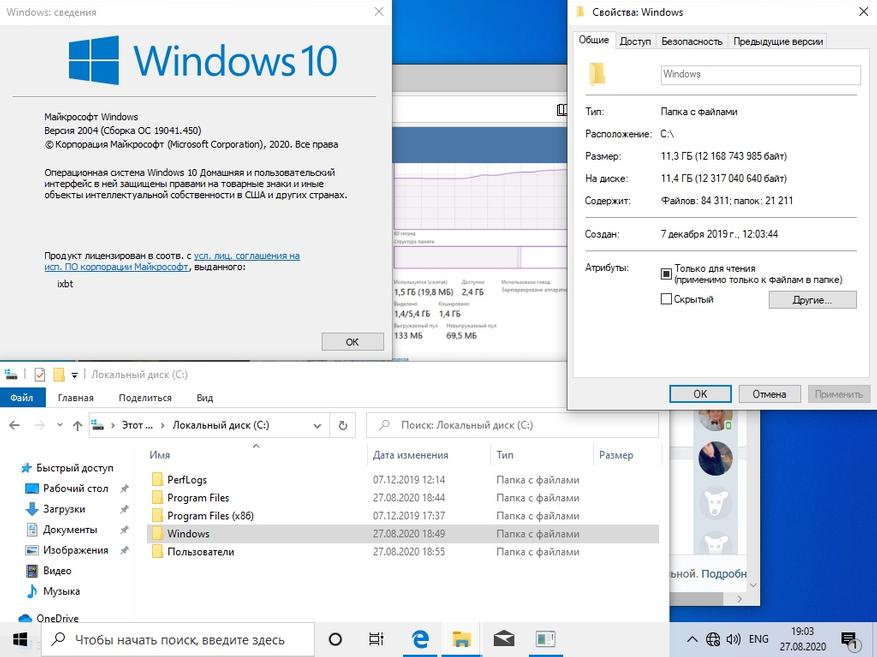The height and width of the screenshot is (657, 877).
Task: Open the Поделиться ribbon tab
Action: (145, 398)
